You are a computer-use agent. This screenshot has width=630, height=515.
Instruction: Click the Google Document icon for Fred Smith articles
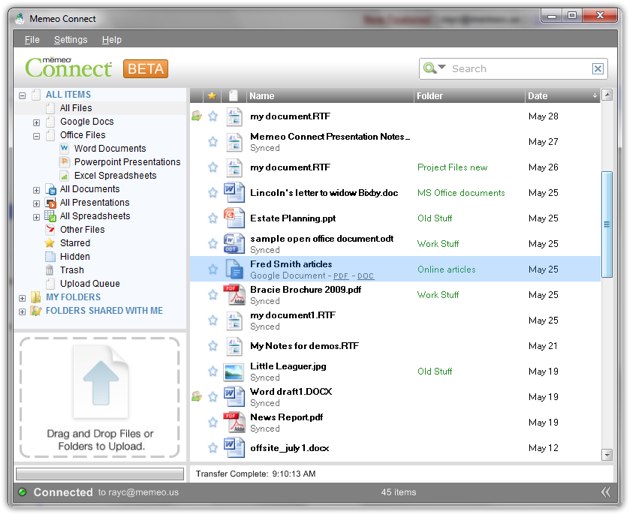pyautogui.click(x=234, y=269)
